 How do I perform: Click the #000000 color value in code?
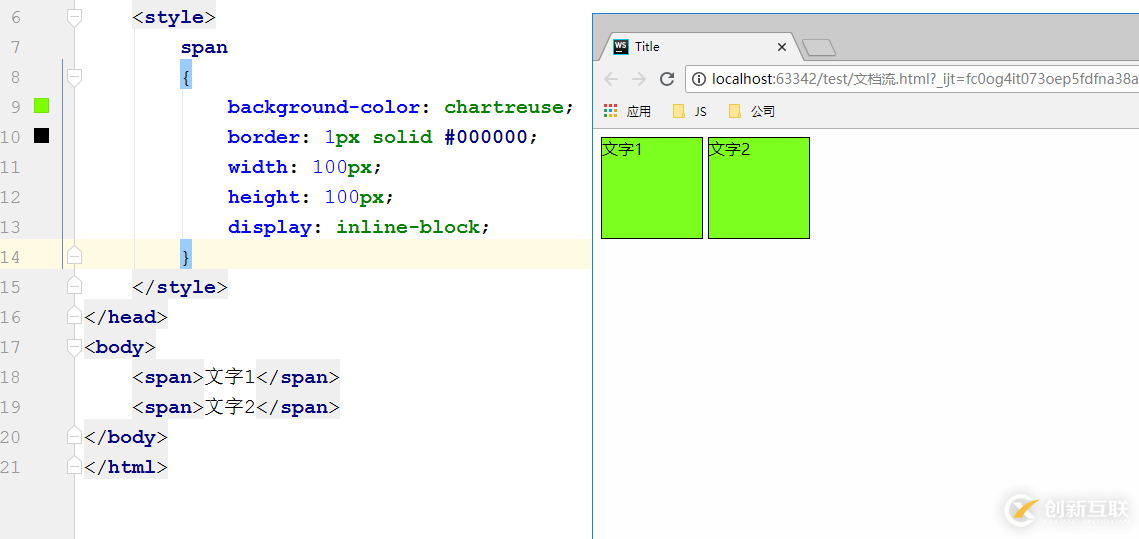486,137
